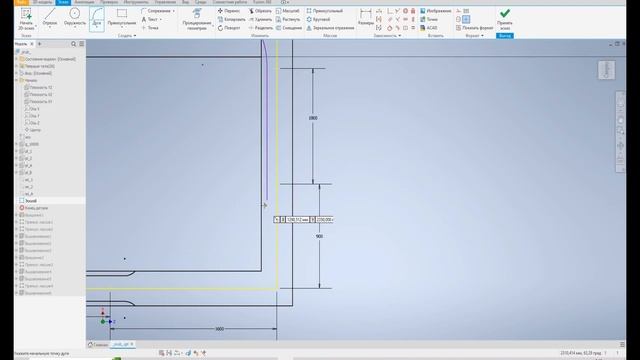Expand the Твердые тела node
Screen dimensions: 640x360
17,66
